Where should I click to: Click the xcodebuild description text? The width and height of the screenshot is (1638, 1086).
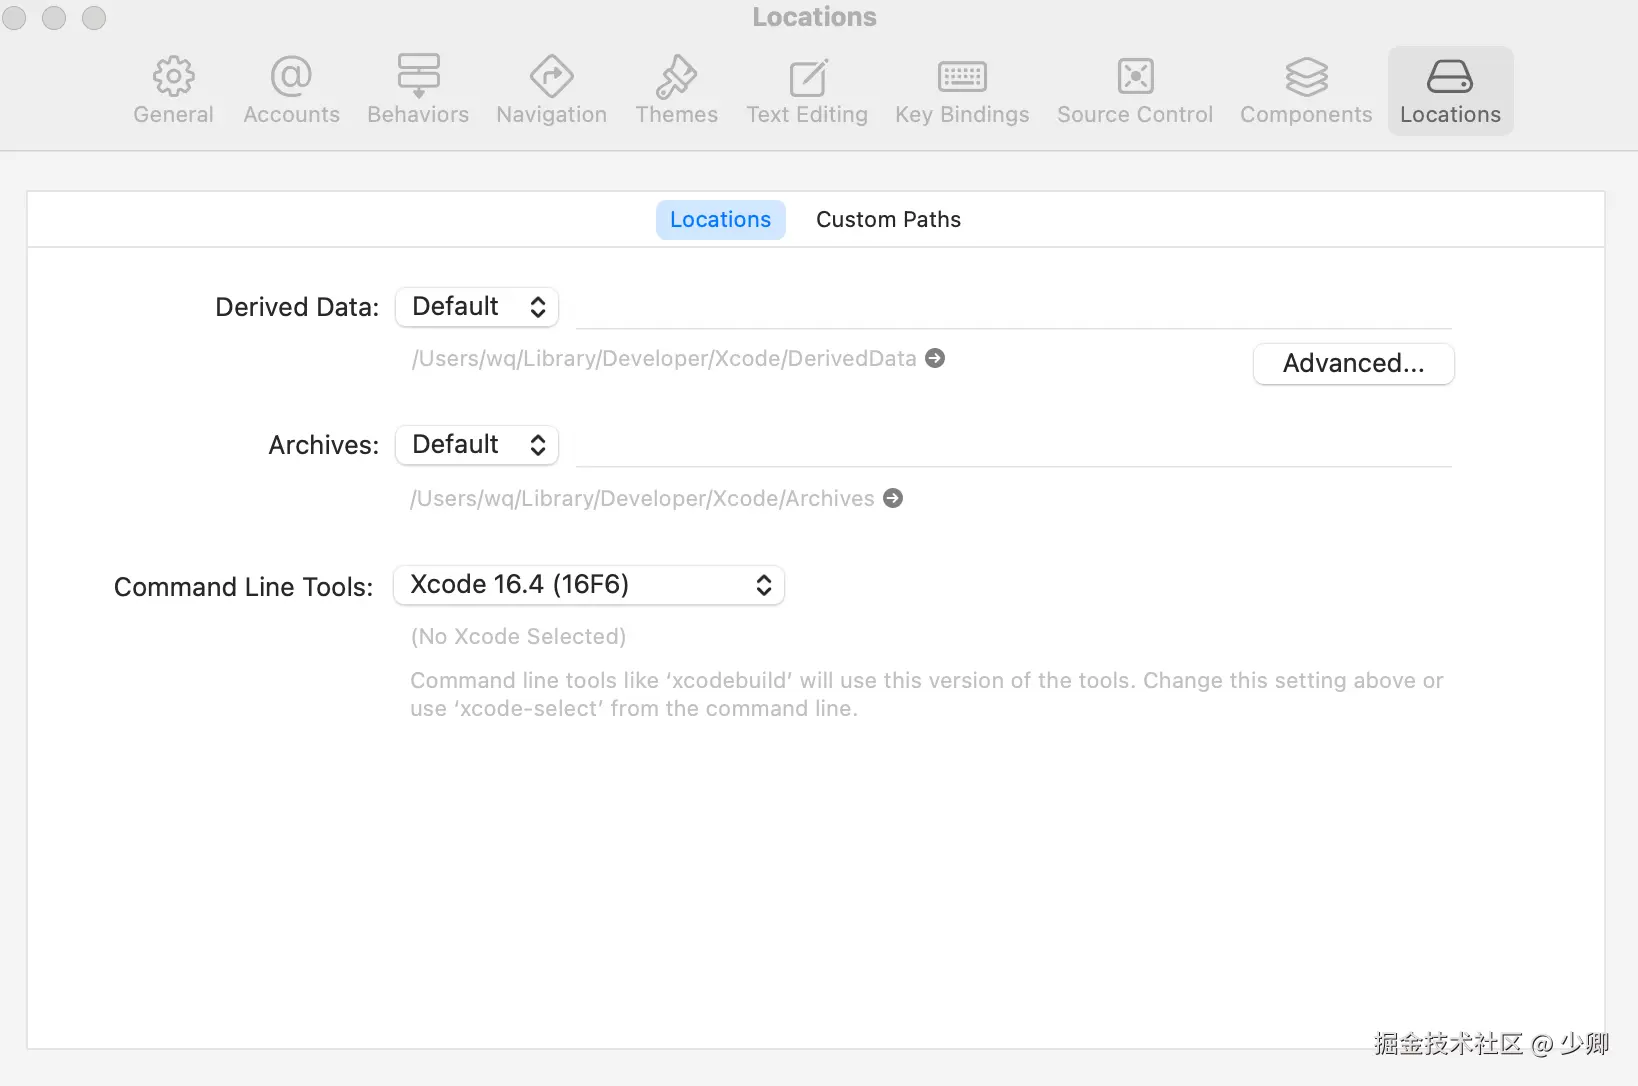(927, 694)
